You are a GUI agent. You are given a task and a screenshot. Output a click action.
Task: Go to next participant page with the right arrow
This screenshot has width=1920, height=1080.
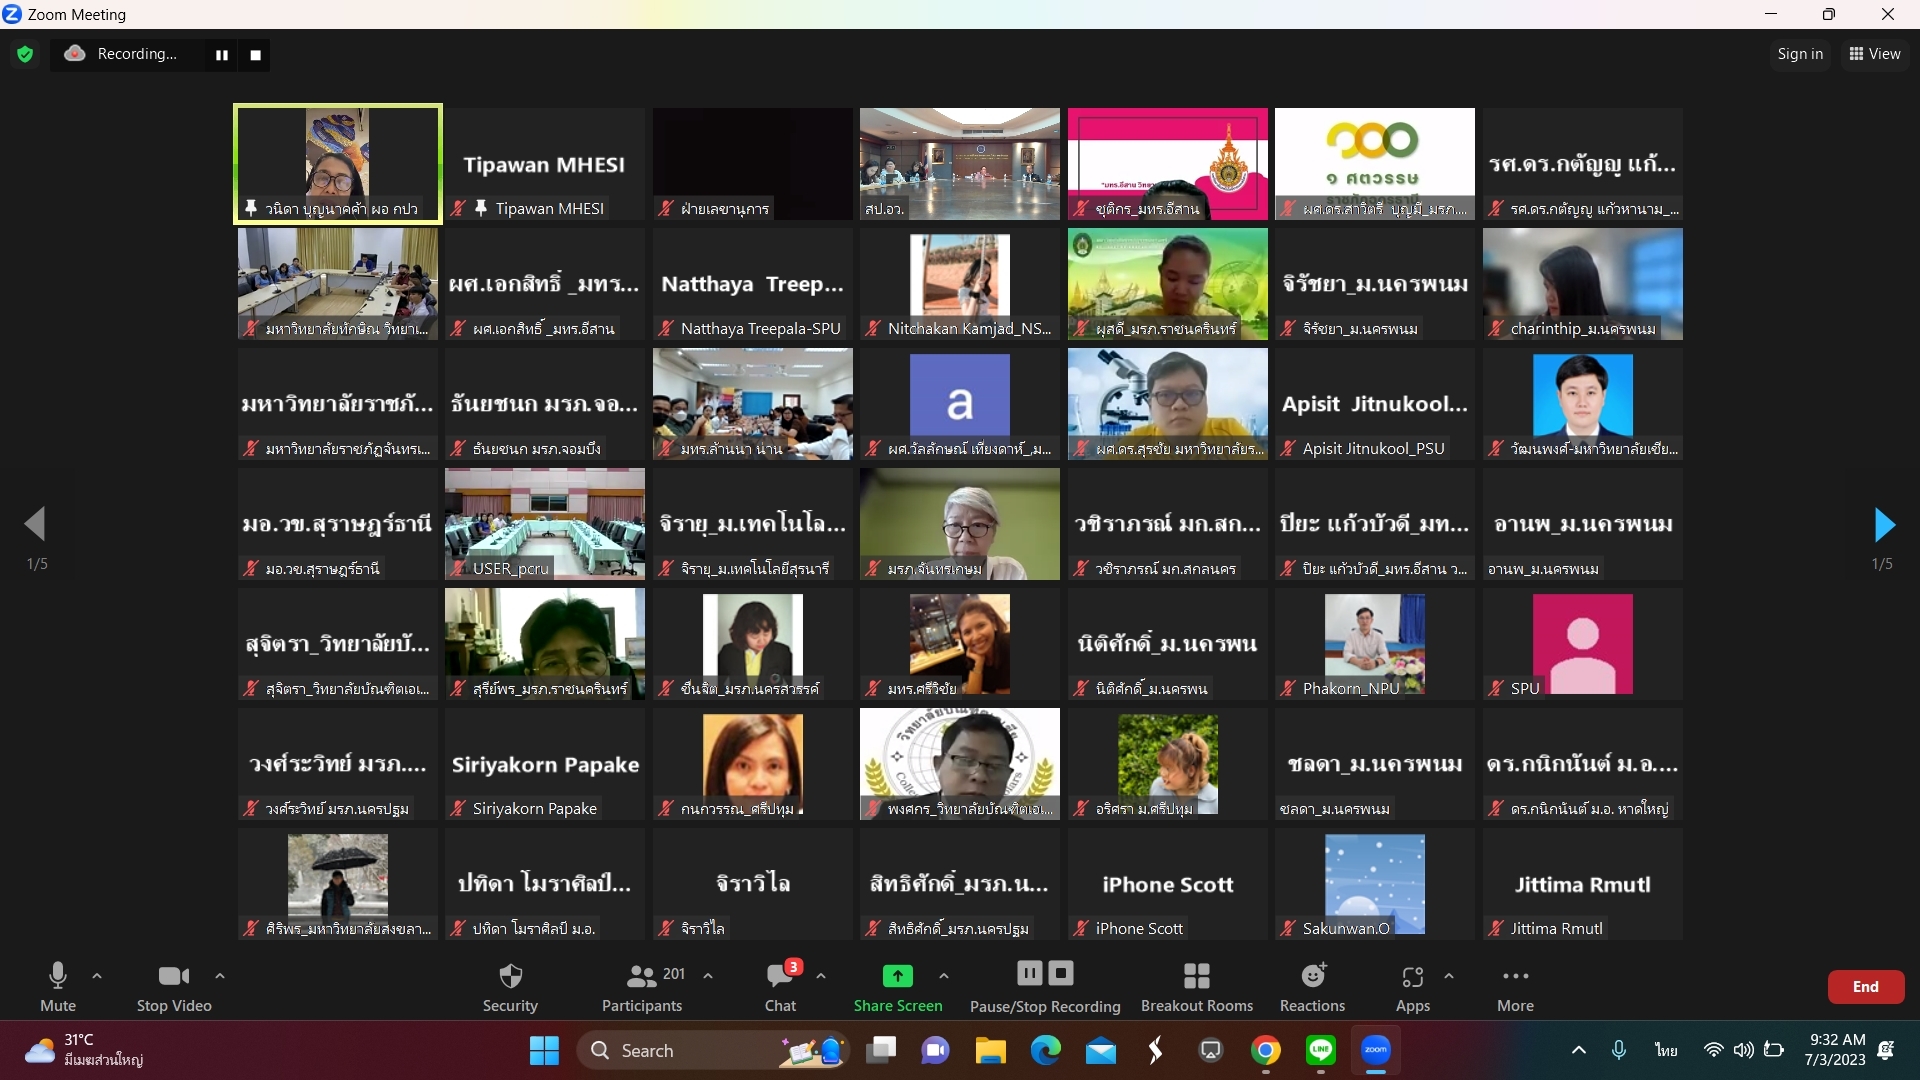click(1884, 524)
